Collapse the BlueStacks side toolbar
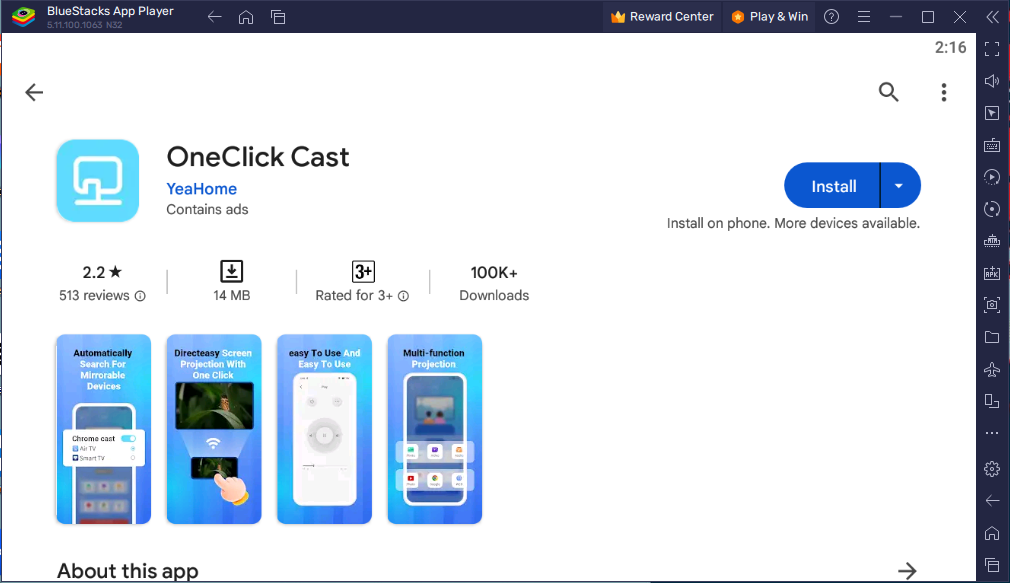The width and height of the screenshot is (1010, 583). pyautogui.click(x=993, y=17)
